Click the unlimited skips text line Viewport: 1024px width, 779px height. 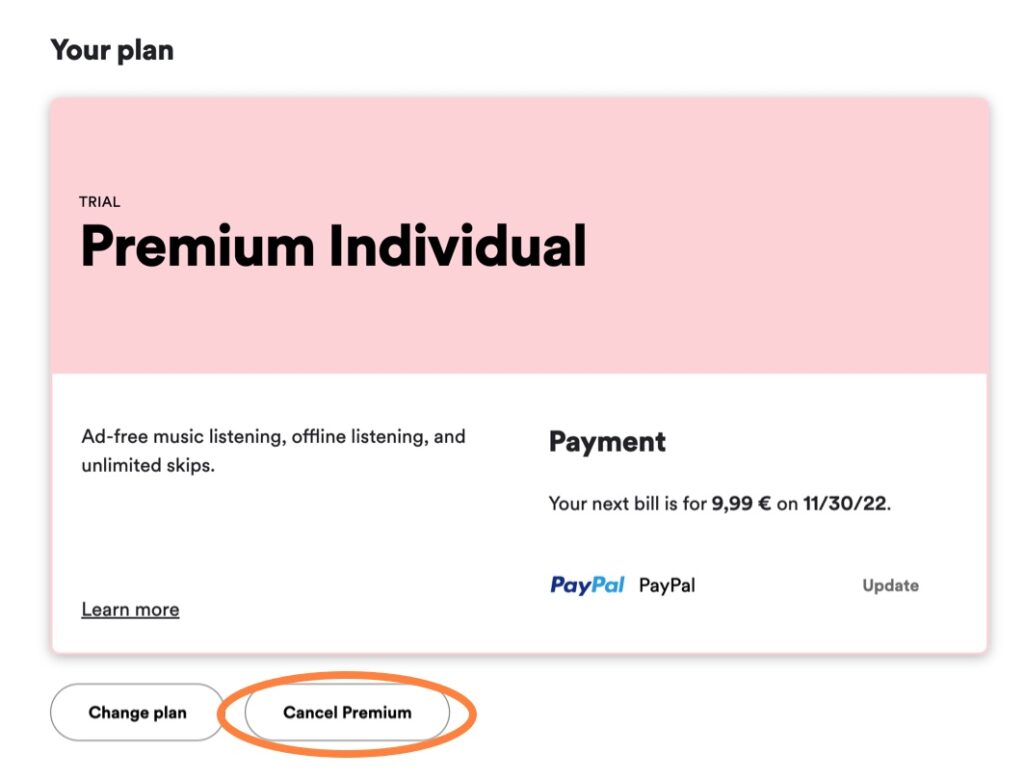click(148, 466)
